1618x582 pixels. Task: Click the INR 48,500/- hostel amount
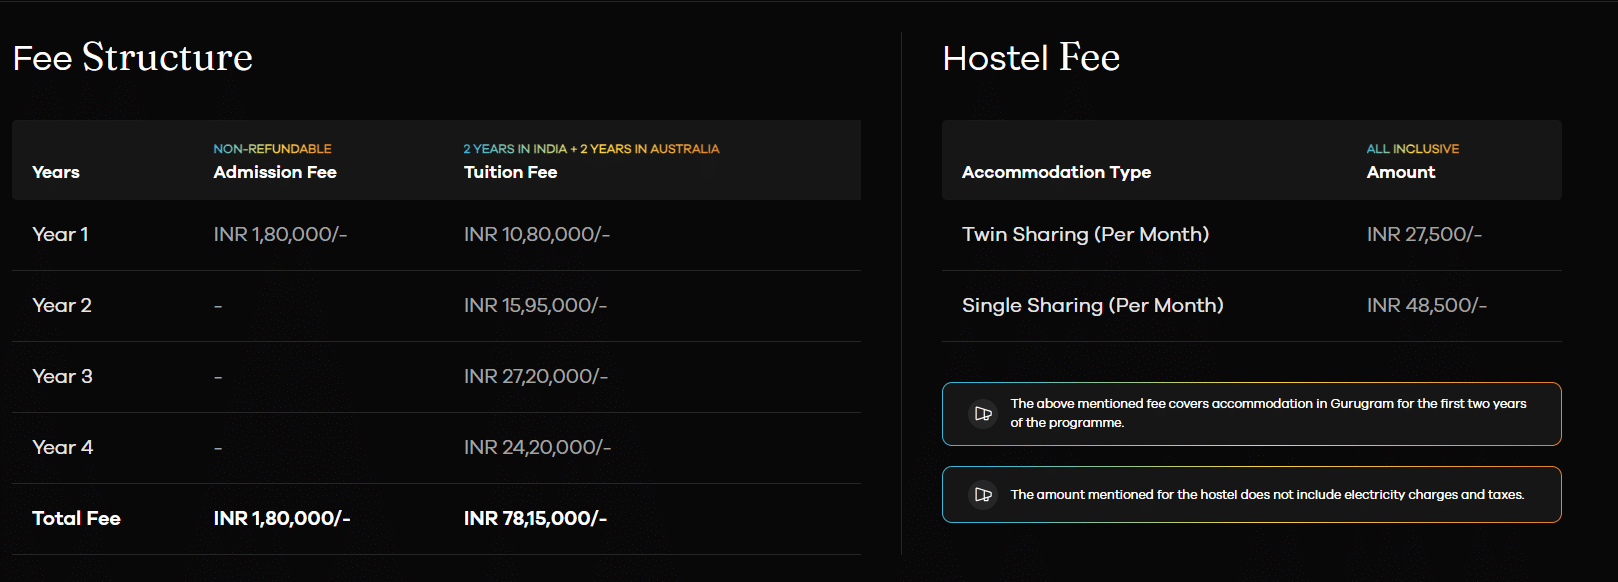[x=1426, y=305]
